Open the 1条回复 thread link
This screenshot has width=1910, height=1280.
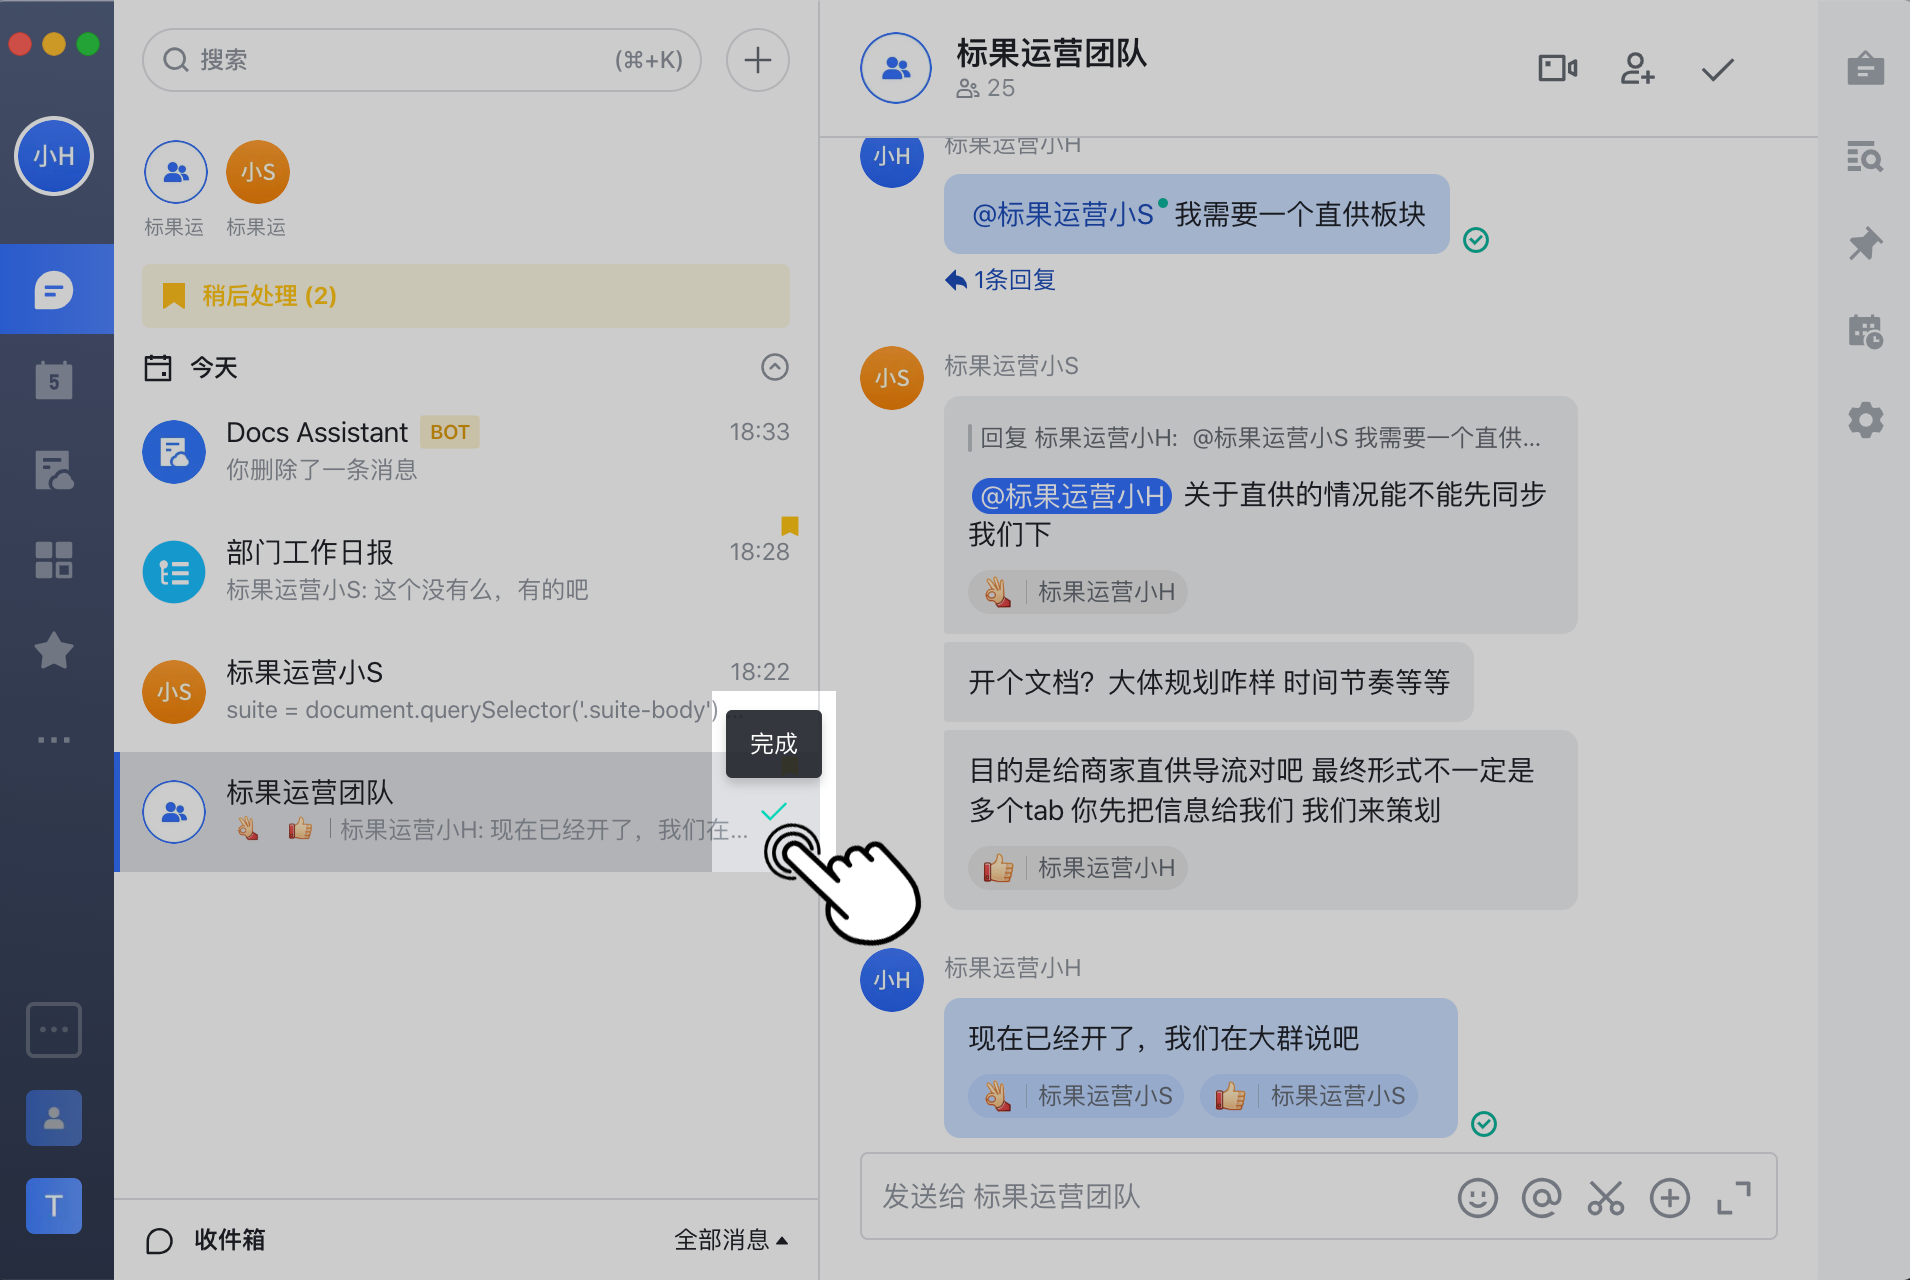[998, 280]
